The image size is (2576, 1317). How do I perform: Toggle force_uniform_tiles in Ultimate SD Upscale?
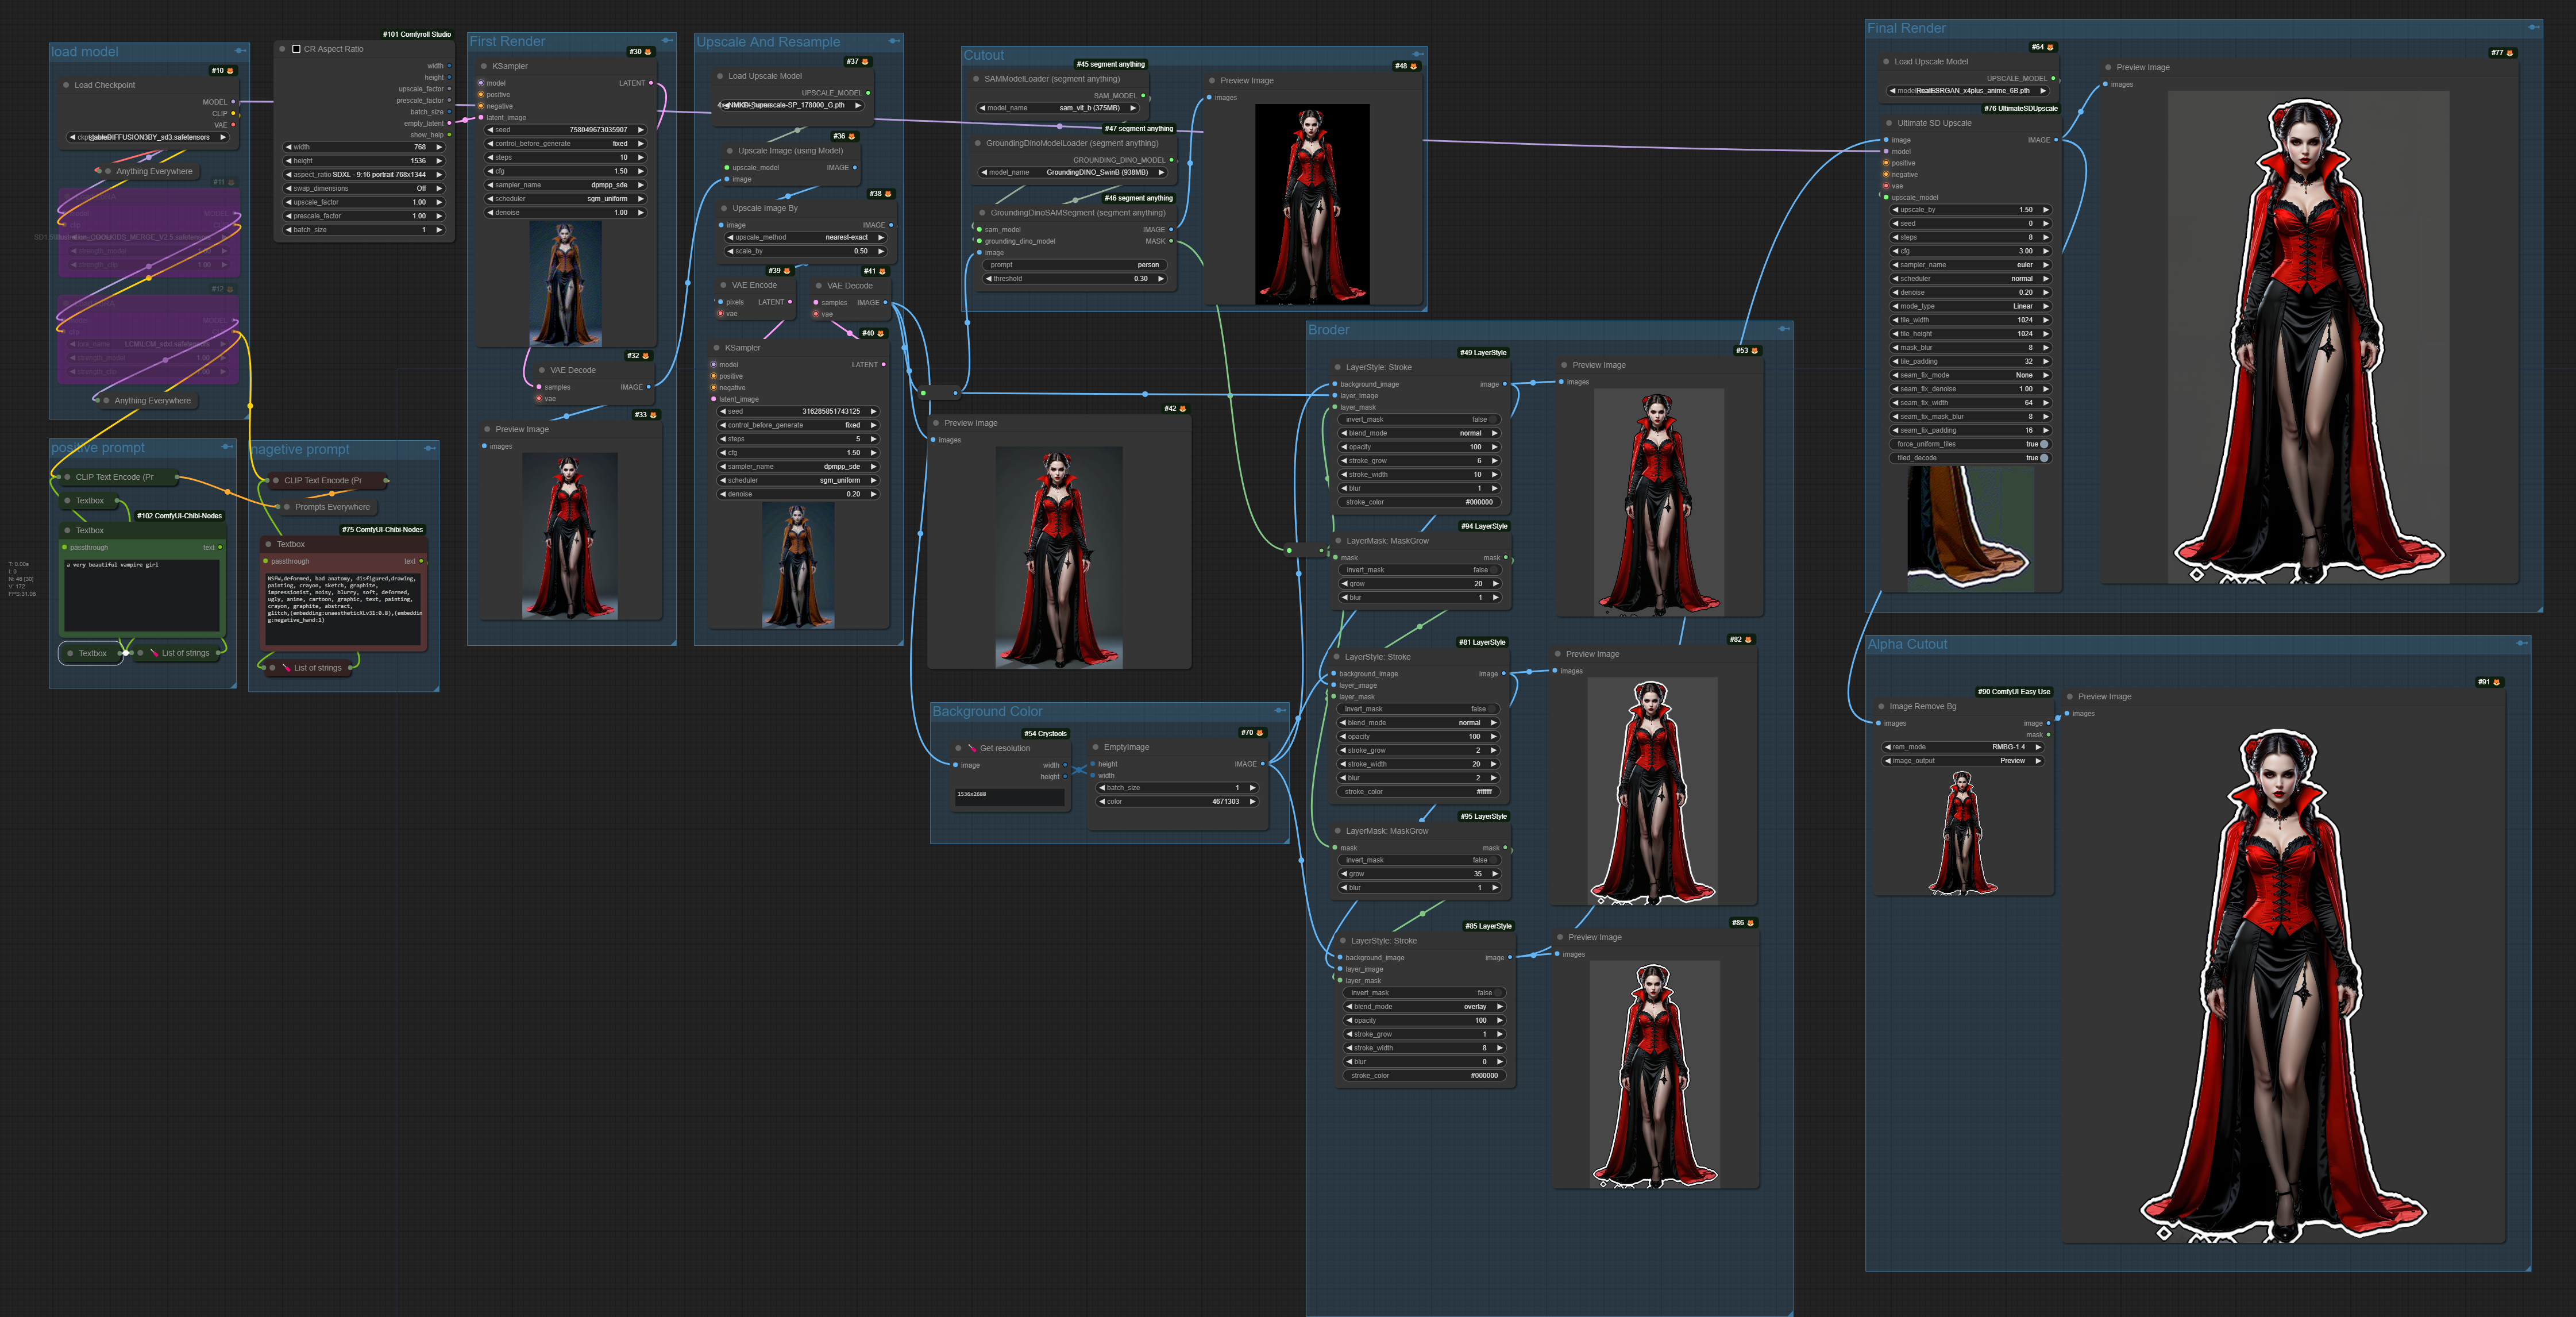pyautogui.click(x=1971, y=444)
